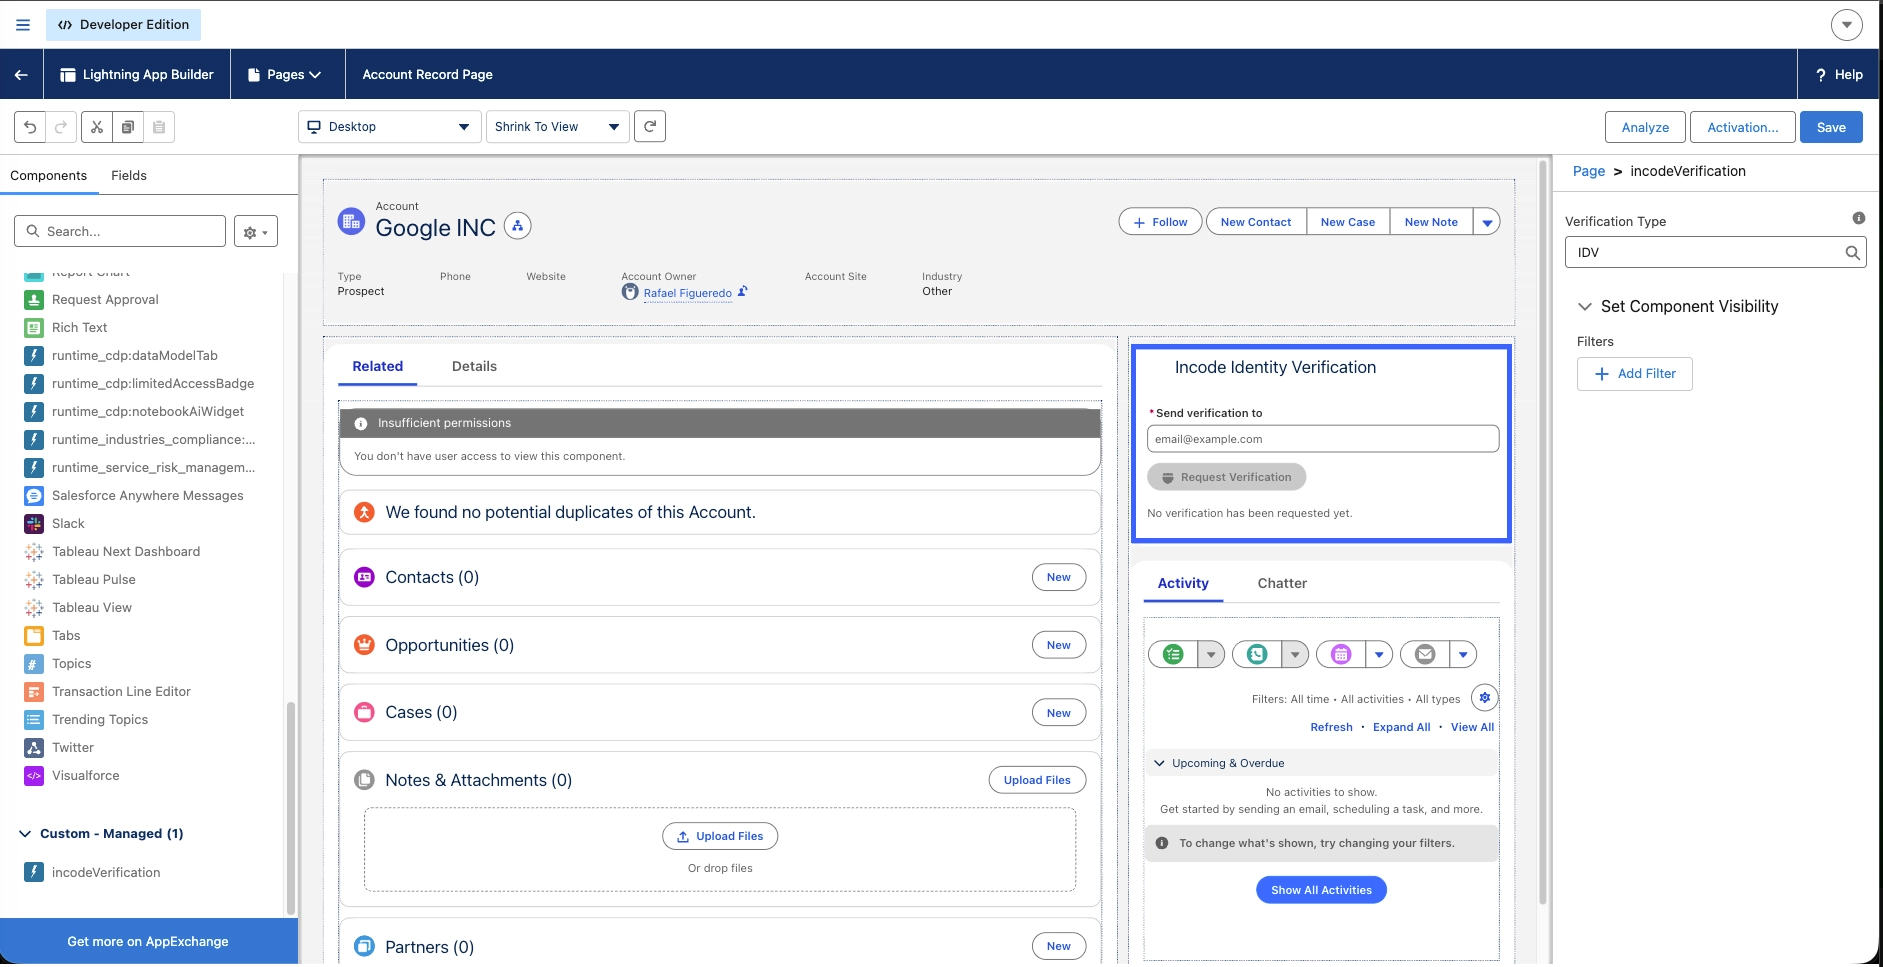1883x967 pixels.
Task: Open the hamburger navigation menu
Action: [23, 25]
